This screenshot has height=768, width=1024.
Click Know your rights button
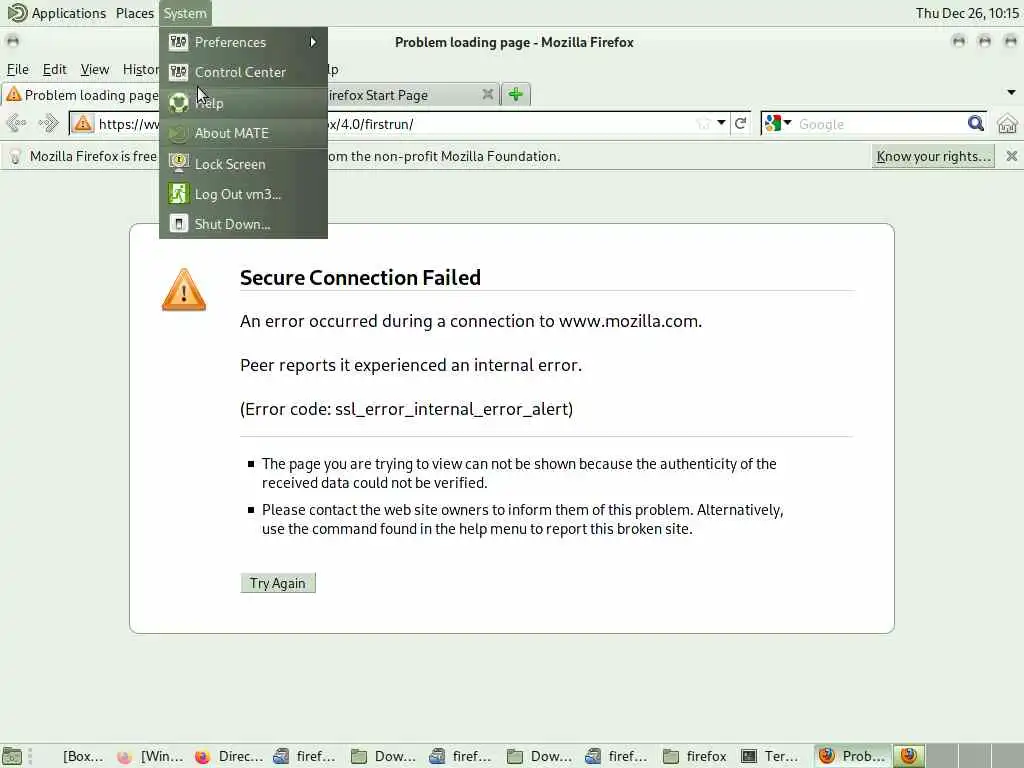pyautogui.click(x=933, y=156)
